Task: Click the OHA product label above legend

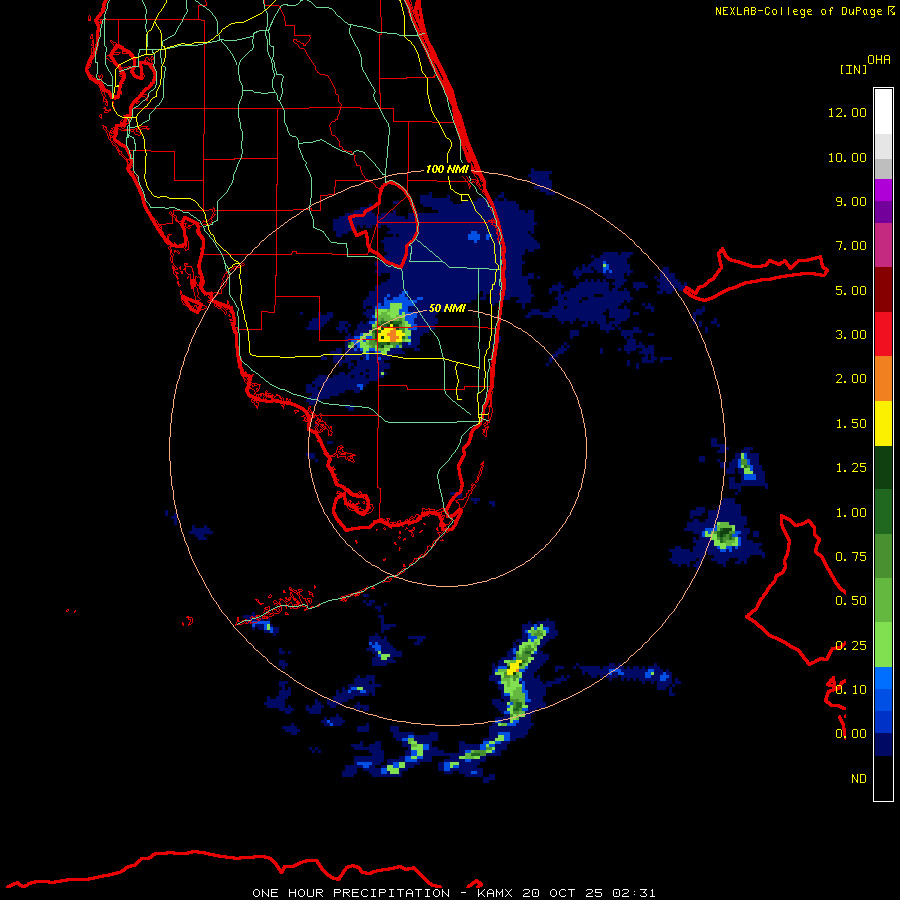Action: pyautogui.click(x=878, y=60)
